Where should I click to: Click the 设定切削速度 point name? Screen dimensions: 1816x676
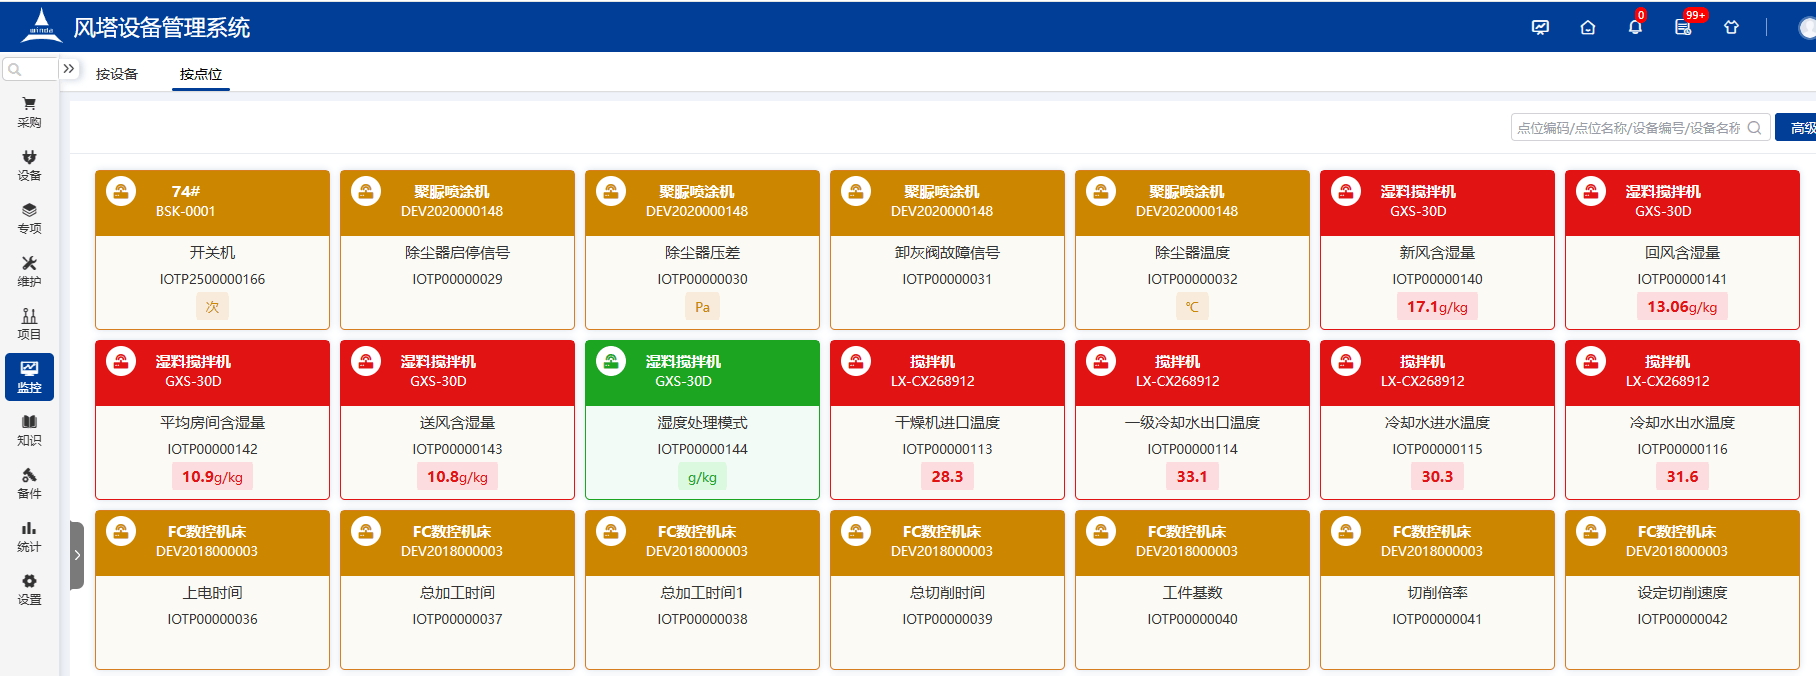[x=1682, y=593]
